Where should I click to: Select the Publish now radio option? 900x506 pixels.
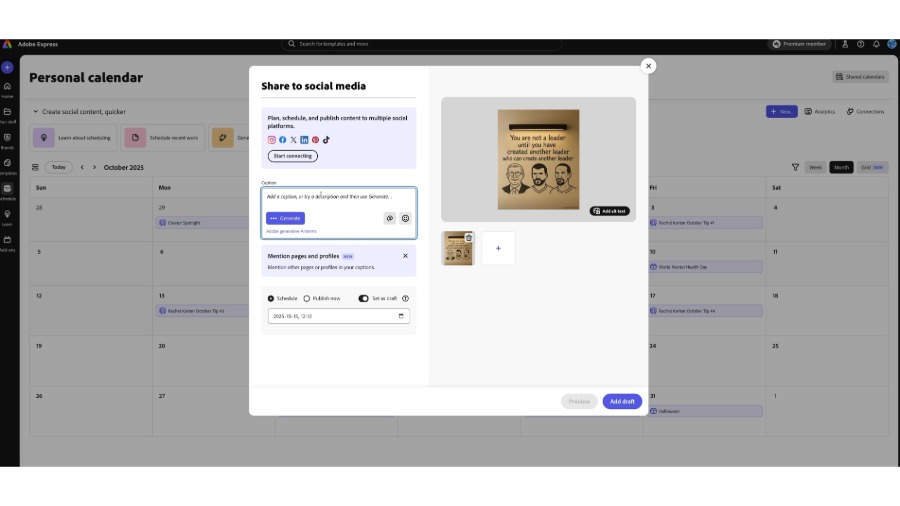[x=307, y=298]
